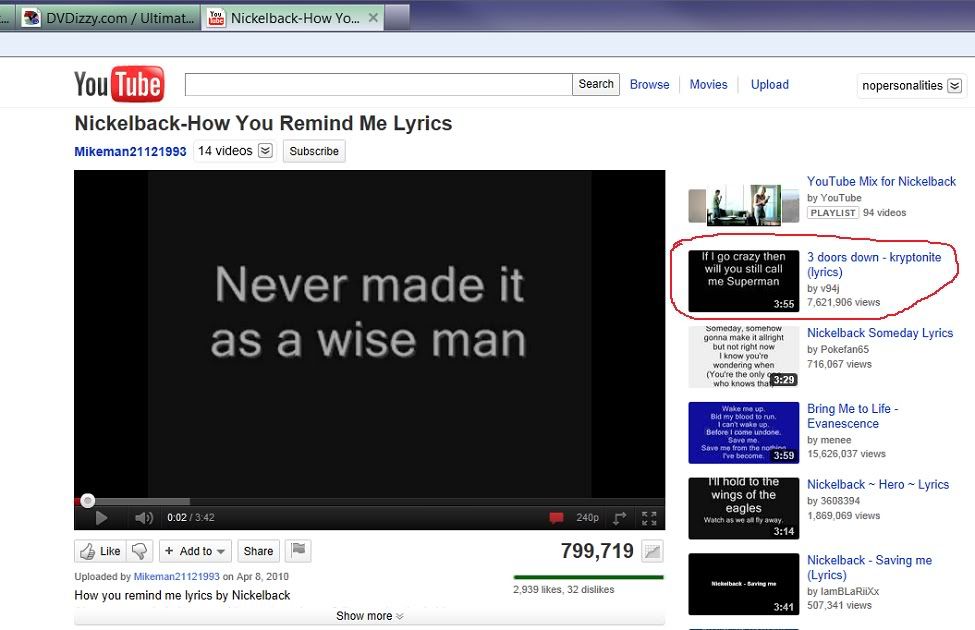Open video statistics chart icon next to the view count

tap(652, 551)
